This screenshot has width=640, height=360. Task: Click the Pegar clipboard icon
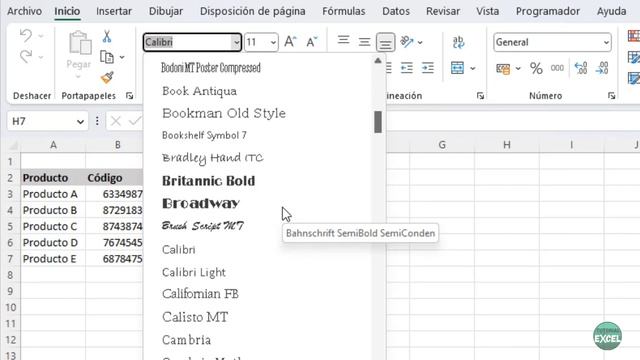80,43
